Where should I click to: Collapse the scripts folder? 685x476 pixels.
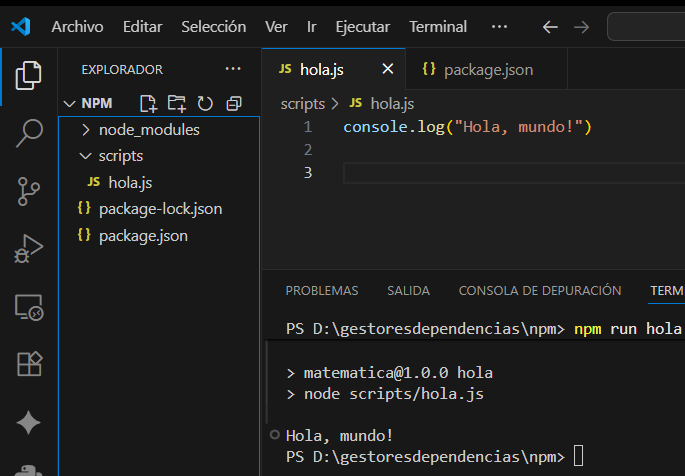point(120,156)
